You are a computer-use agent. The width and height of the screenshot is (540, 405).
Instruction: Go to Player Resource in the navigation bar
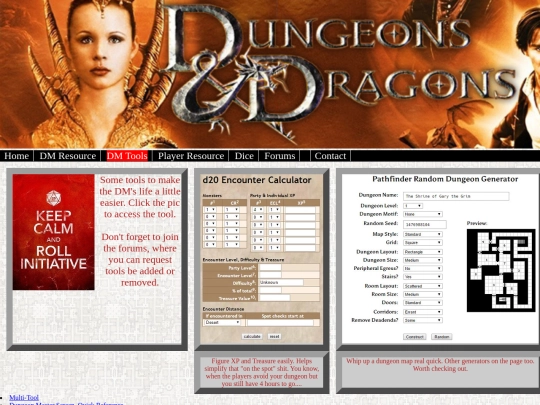click(x=191, y=156)
